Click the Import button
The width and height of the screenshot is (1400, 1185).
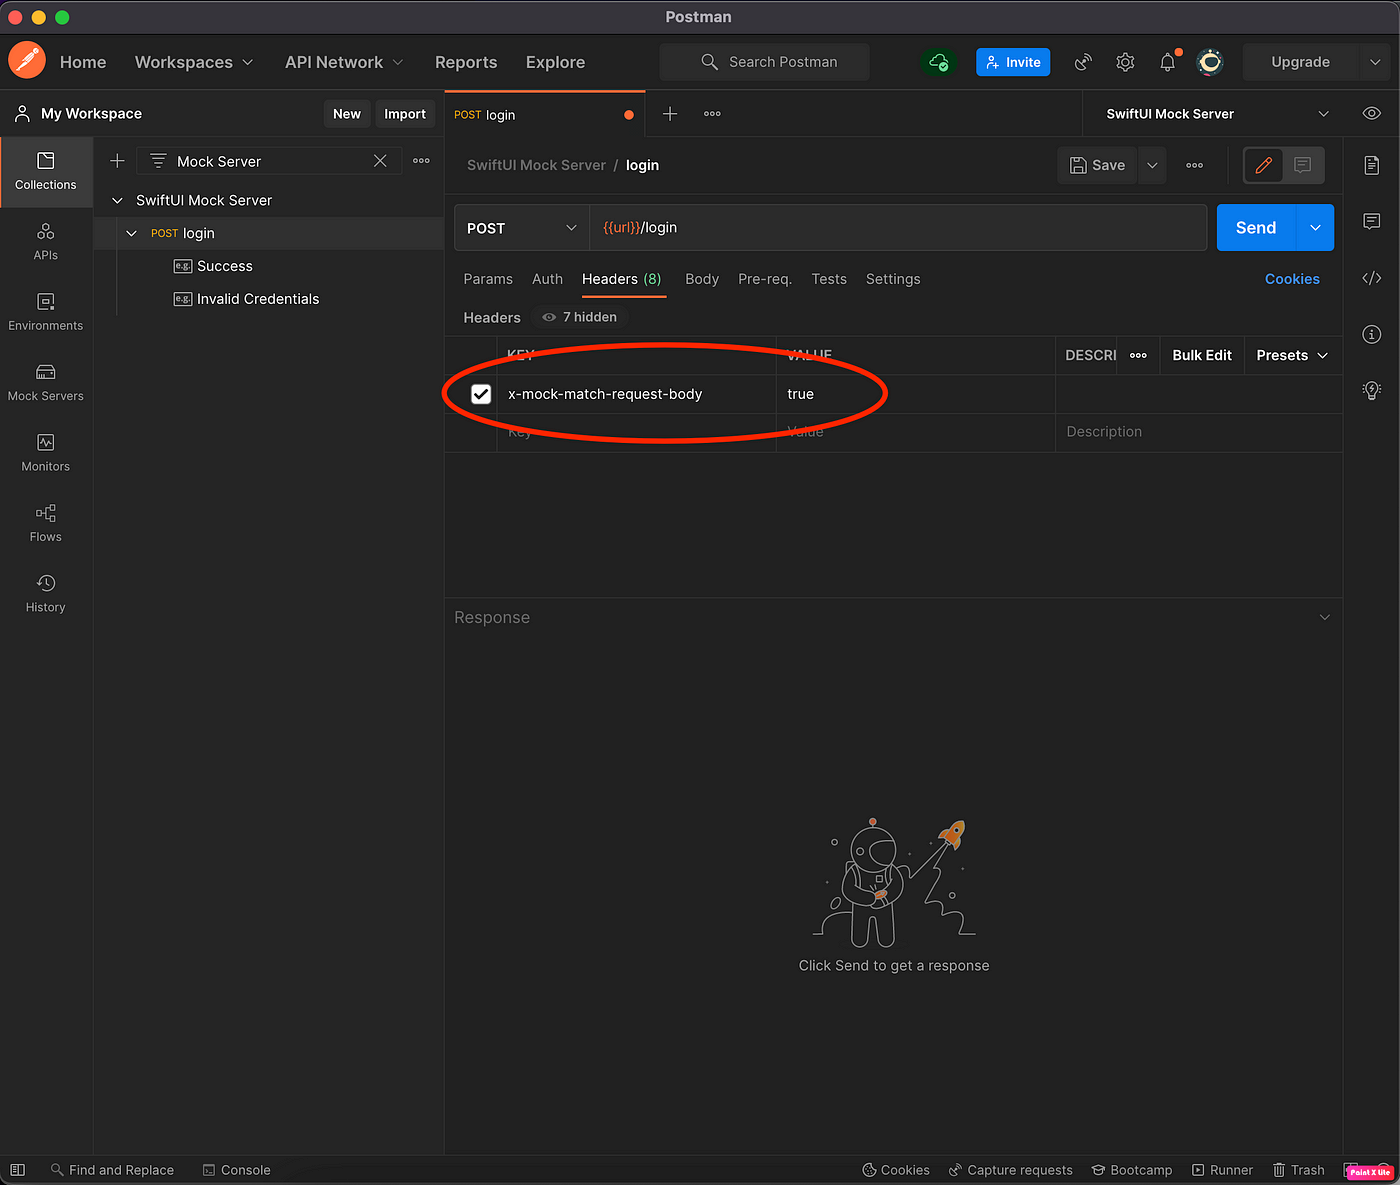405,114
